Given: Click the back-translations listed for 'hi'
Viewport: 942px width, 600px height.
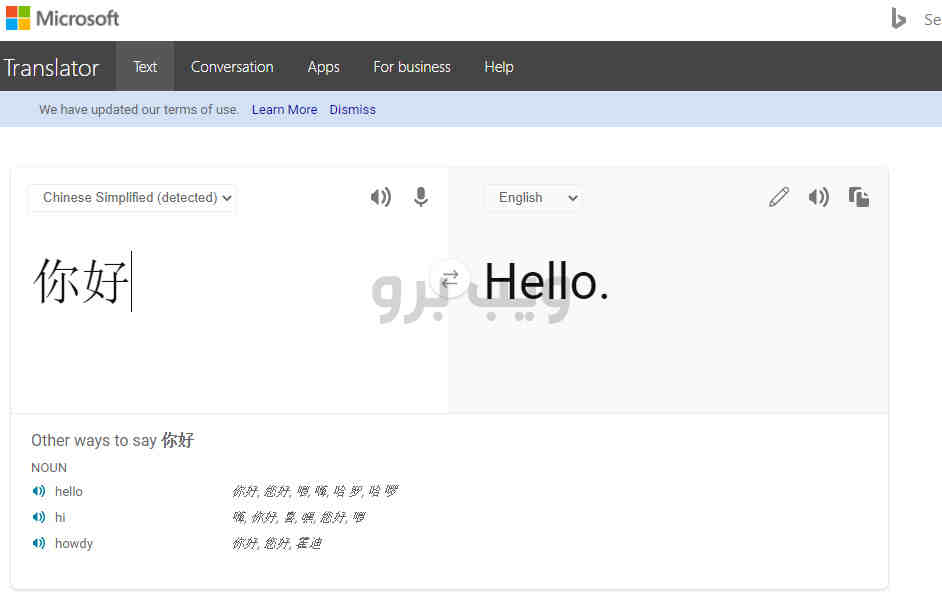Looking at the screenshot, I should (x=299, y=517).
